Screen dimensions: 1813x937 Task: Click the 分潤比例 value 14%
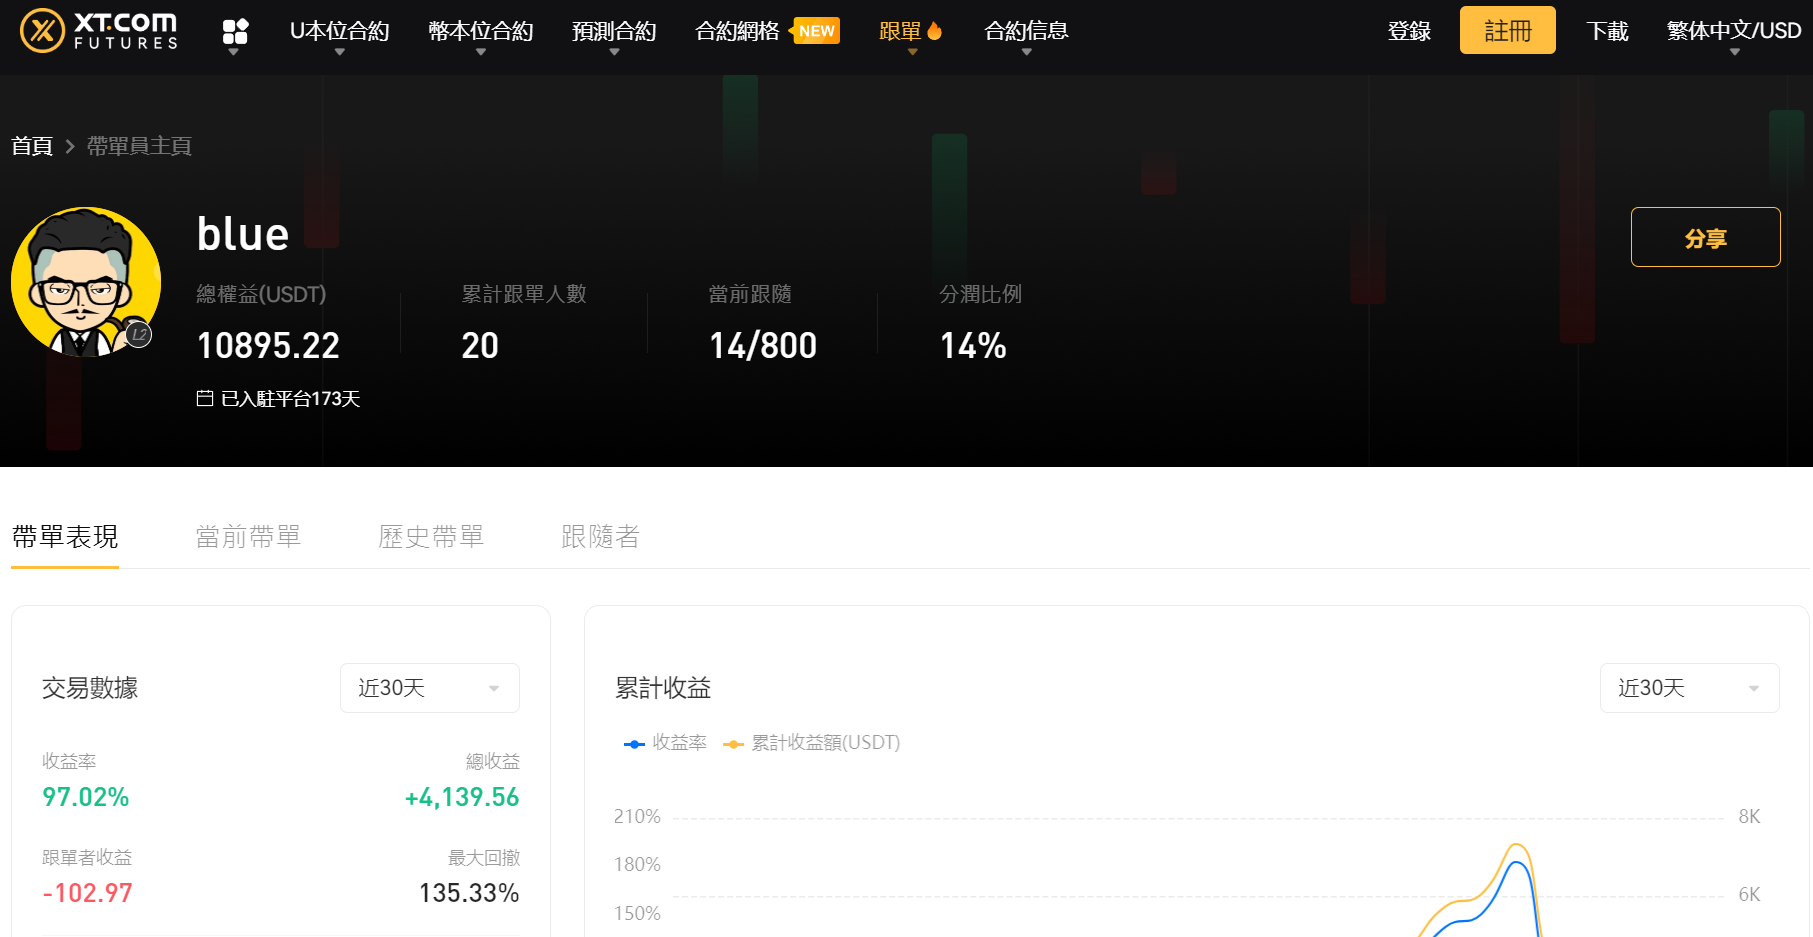[x=973, y=346]
